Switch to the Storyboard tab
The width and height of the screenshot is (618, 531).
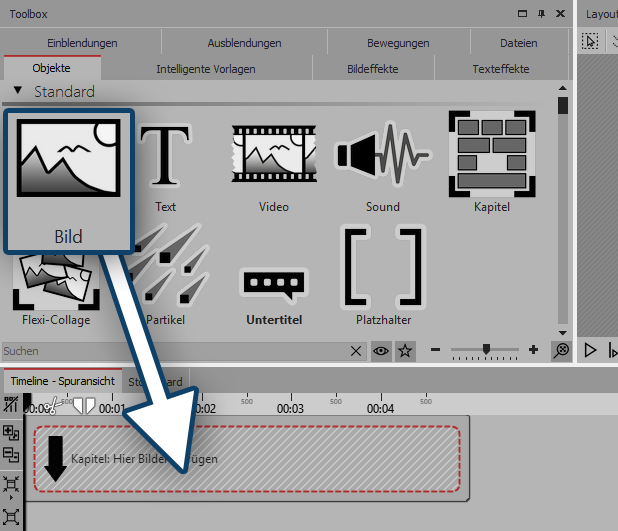tap(155, 382)
